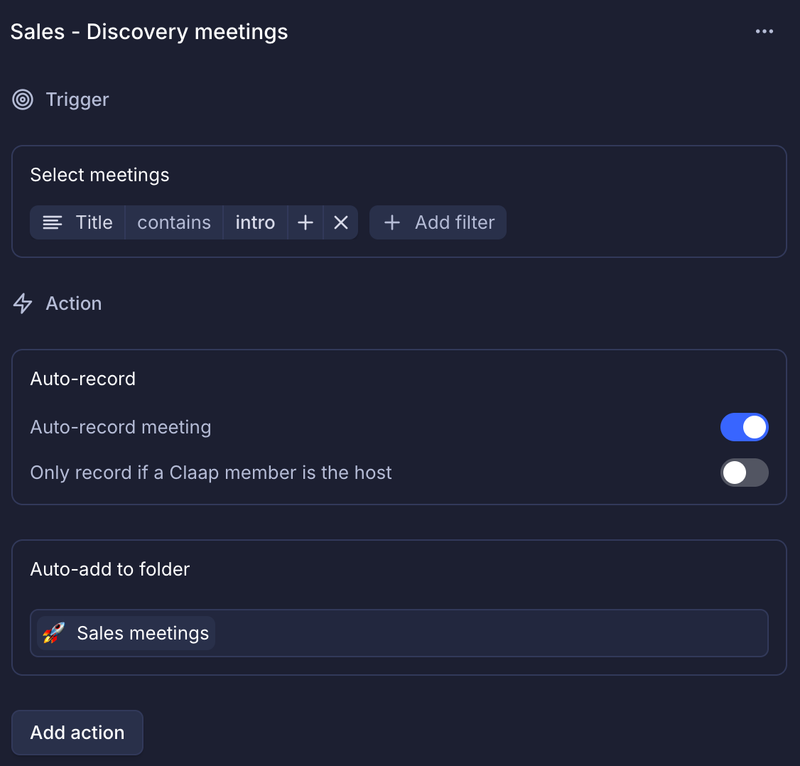Open the Title field dropdown
The image size is (800, 766).
coord(78,223)
